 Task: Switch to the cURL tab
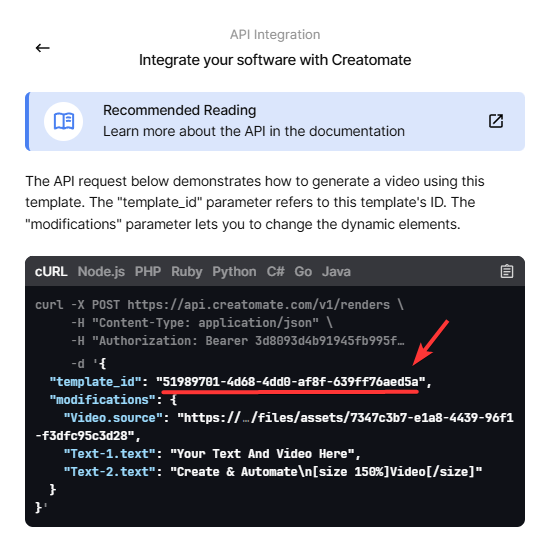click(x=51, y=271)
